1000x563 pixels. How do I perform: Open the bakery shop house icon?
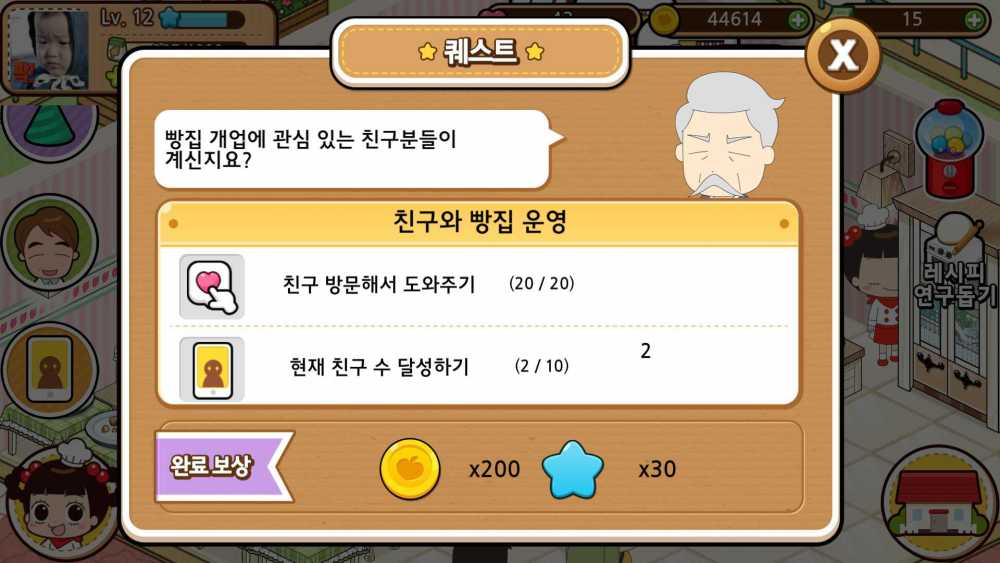[x=938, y=502]
